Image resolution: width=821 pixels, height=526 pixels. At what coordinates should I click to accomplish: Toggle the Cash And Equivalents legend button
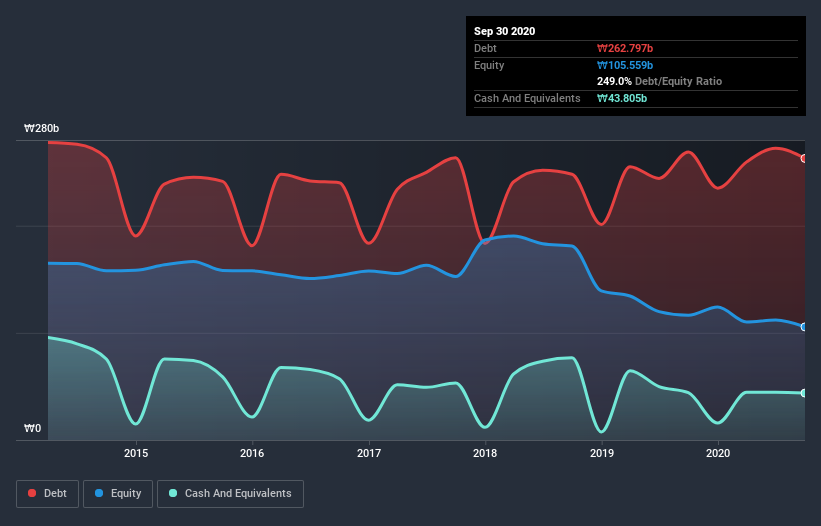click(230, 494)
